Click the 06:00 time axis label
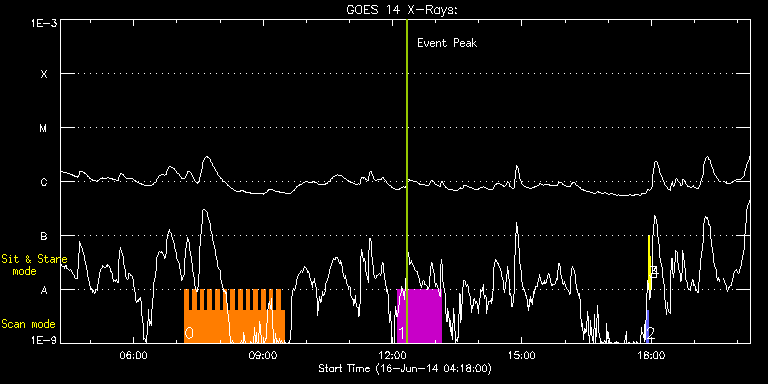 pyautogui.click(x=134, y=354)
